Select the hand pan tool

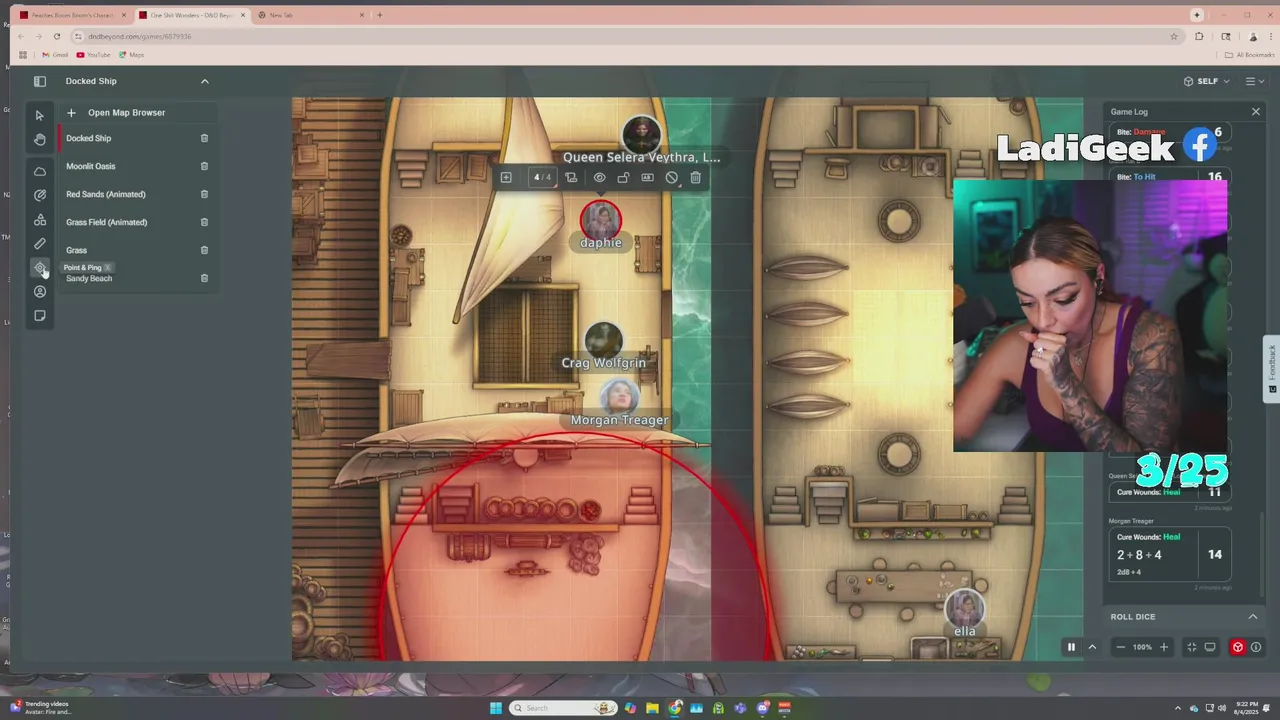point(40,139)
